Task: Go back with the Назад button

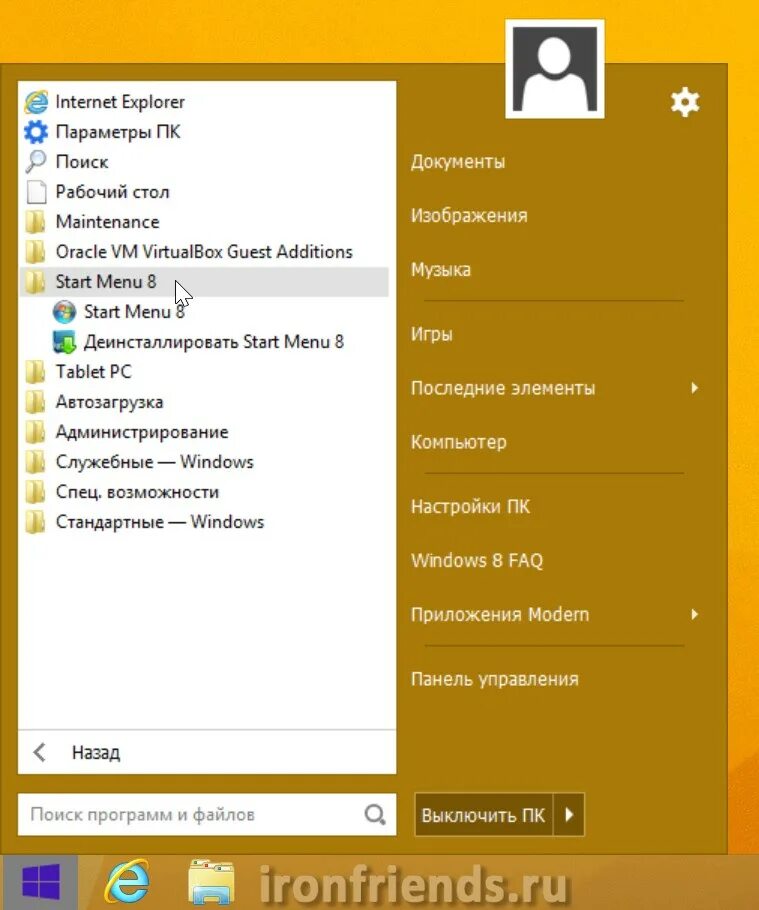Action: coord(207,753)
